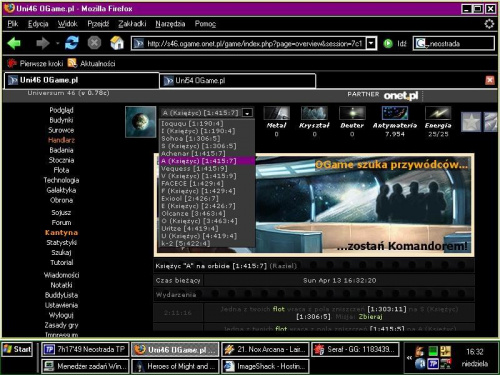Expand hidden system tray icons arrow

coord(409,358)
